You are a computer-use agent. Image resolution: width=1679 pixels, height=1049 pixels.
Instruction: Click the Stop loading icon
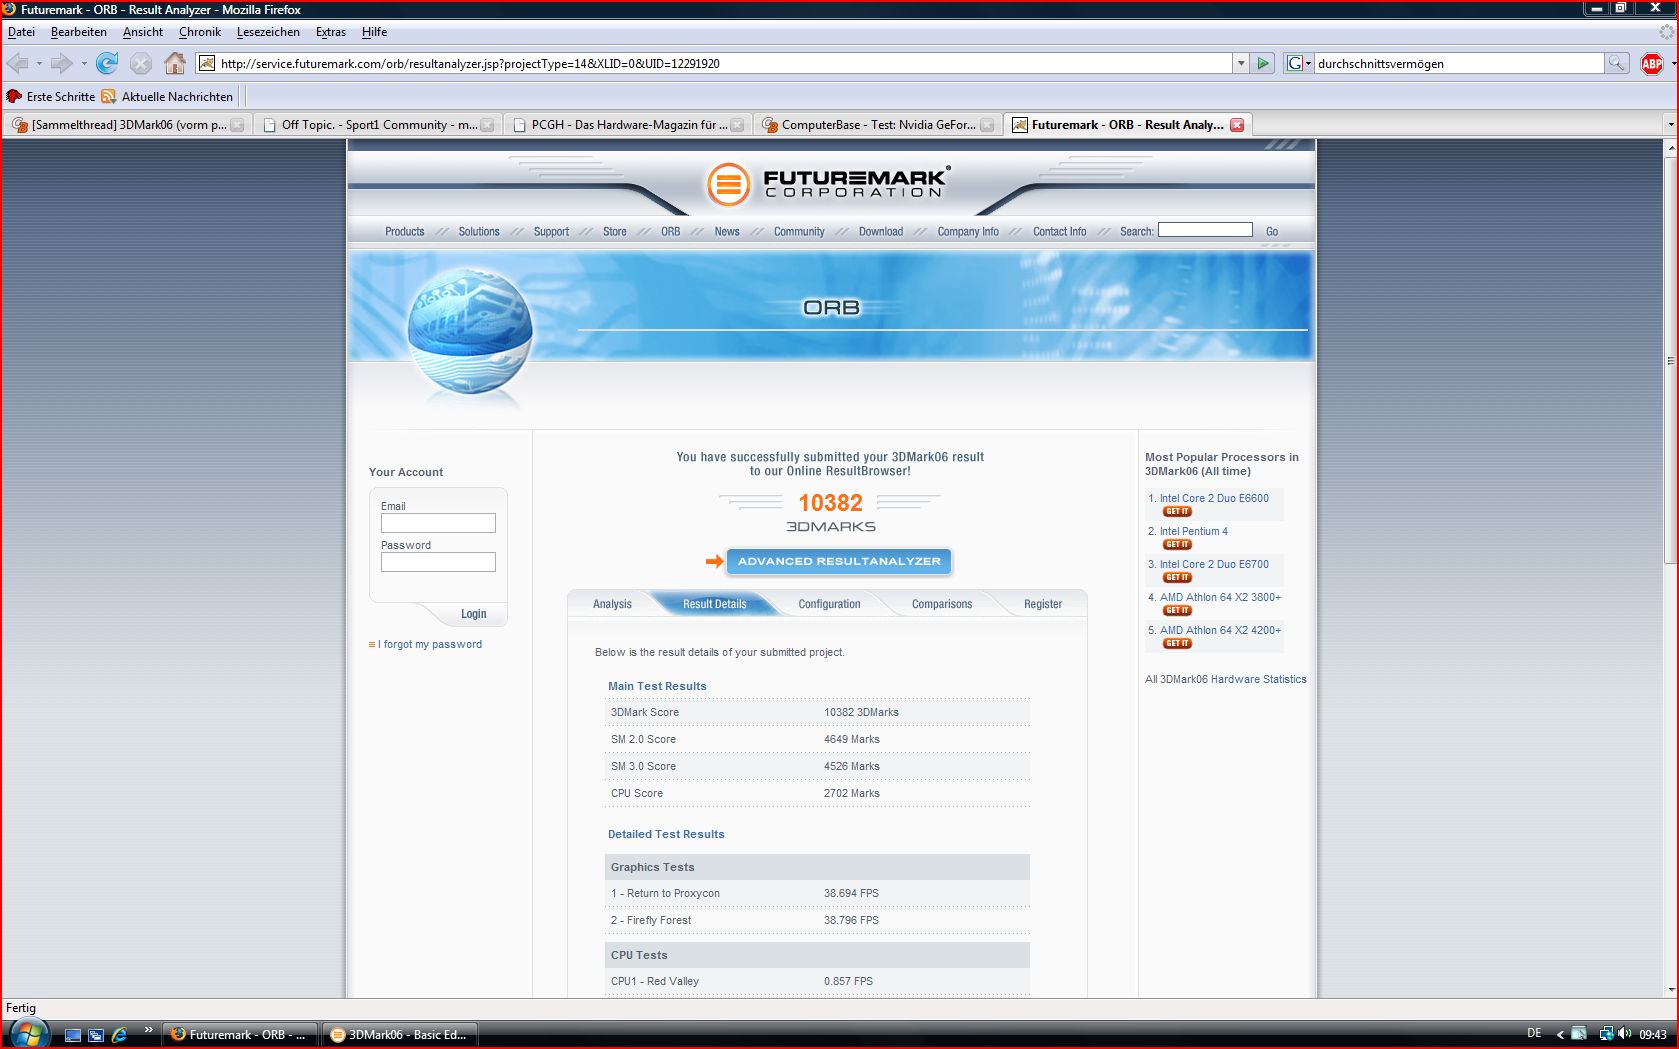pos(141,63)
